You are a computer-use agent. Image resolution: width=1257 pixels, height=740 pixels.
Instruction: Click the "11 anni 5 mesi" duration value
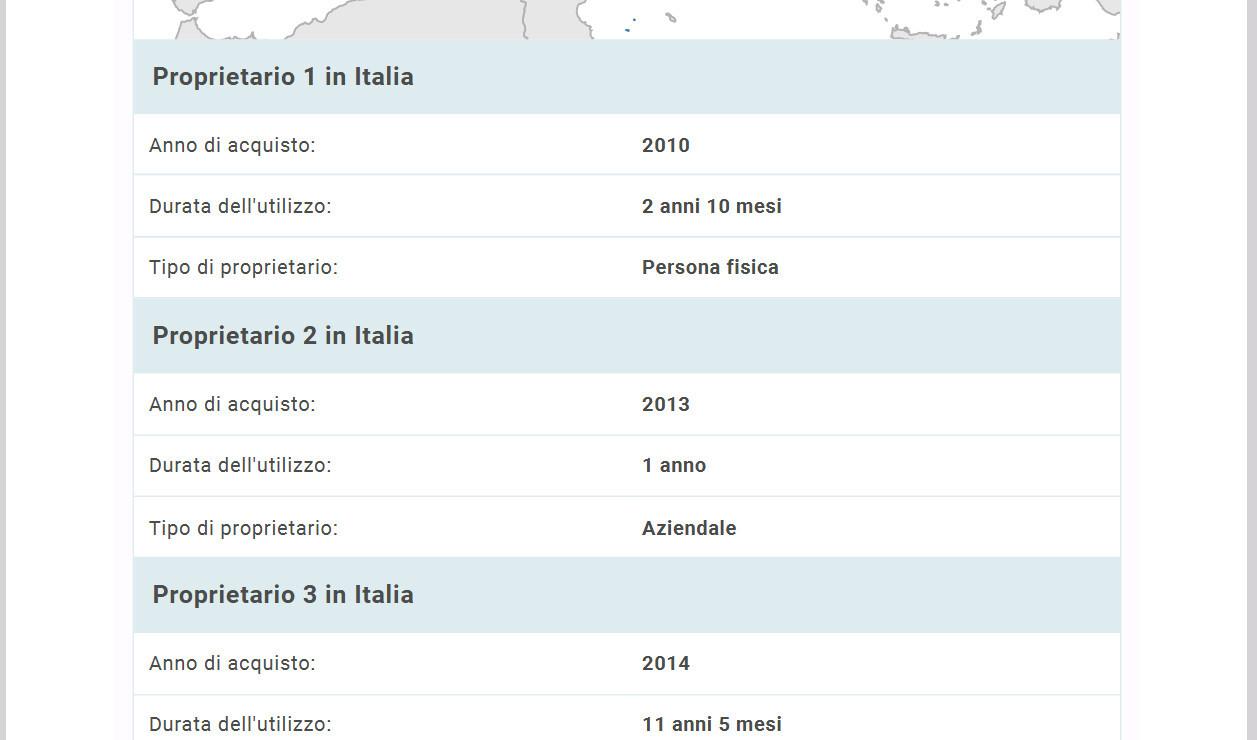tap(712, 724)
